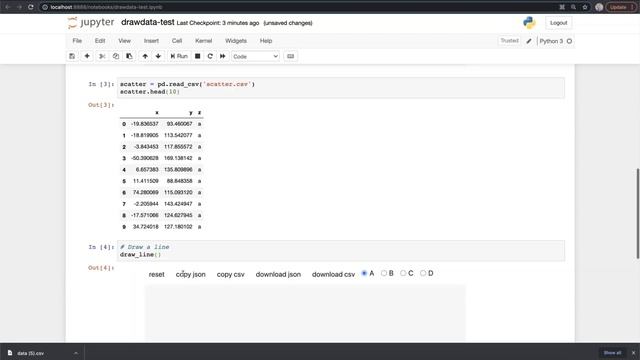Go forward in browser history
Image resolution: width=640 pixels, height=360 pixels.
[x=19, y=7]
